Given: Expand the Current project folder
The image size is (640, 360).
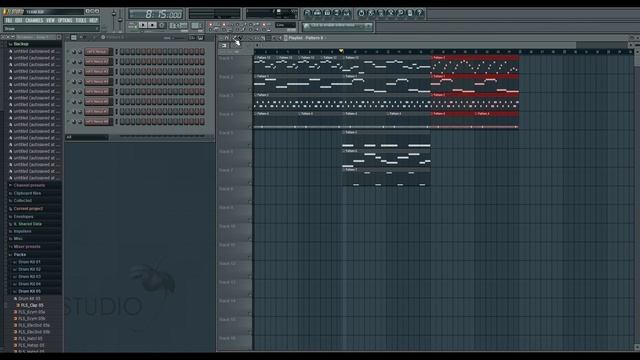Looking at the screenshot, I should [x=28, y=209].
